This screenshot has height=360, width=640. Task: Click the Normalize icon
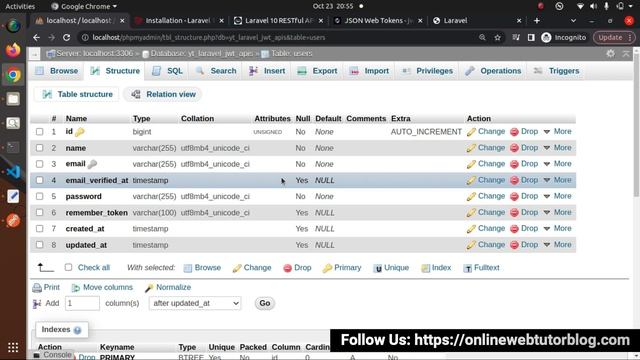click(149, 288)
